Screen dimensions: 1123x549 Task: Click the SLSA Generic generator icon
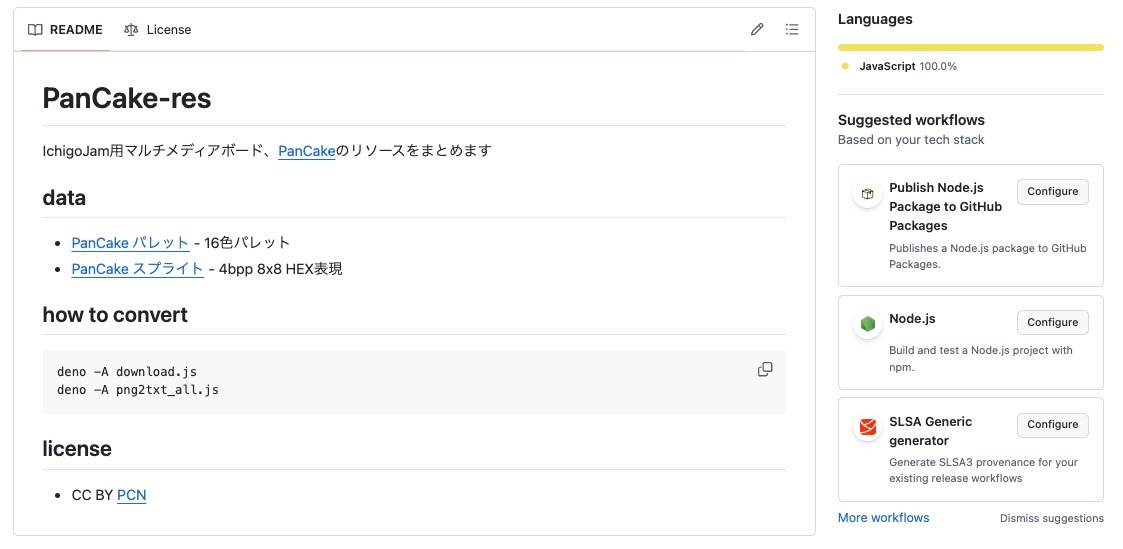tap(867, 427)
